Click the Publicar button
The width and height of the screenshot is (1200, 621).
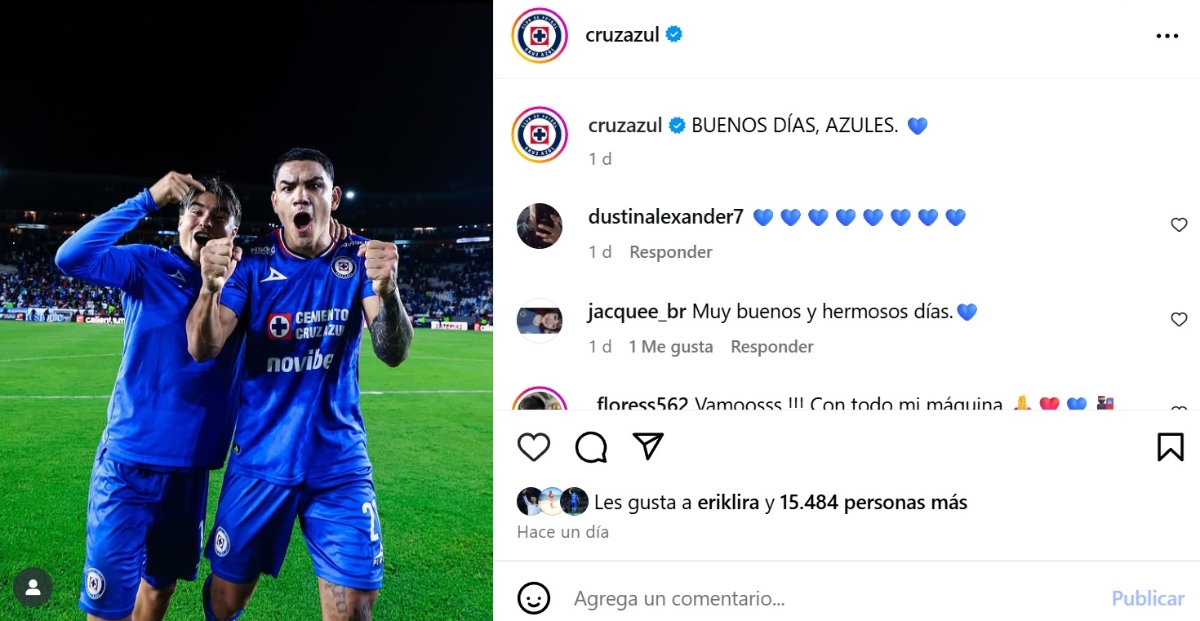(1148, 598)
